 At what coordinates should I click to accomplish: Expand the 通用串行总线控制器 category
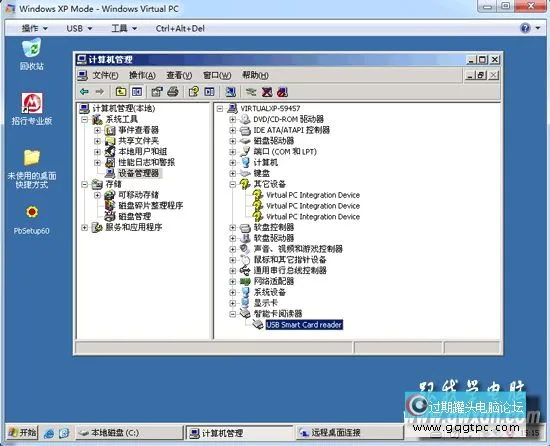pyautogui.click(x=233, y=271)
